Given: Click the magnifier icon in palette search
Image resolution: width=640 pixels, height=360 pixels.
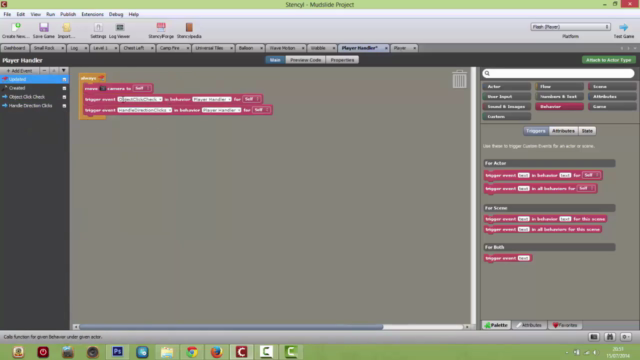Looking at the screenshot, I should (x=487, y=73).
